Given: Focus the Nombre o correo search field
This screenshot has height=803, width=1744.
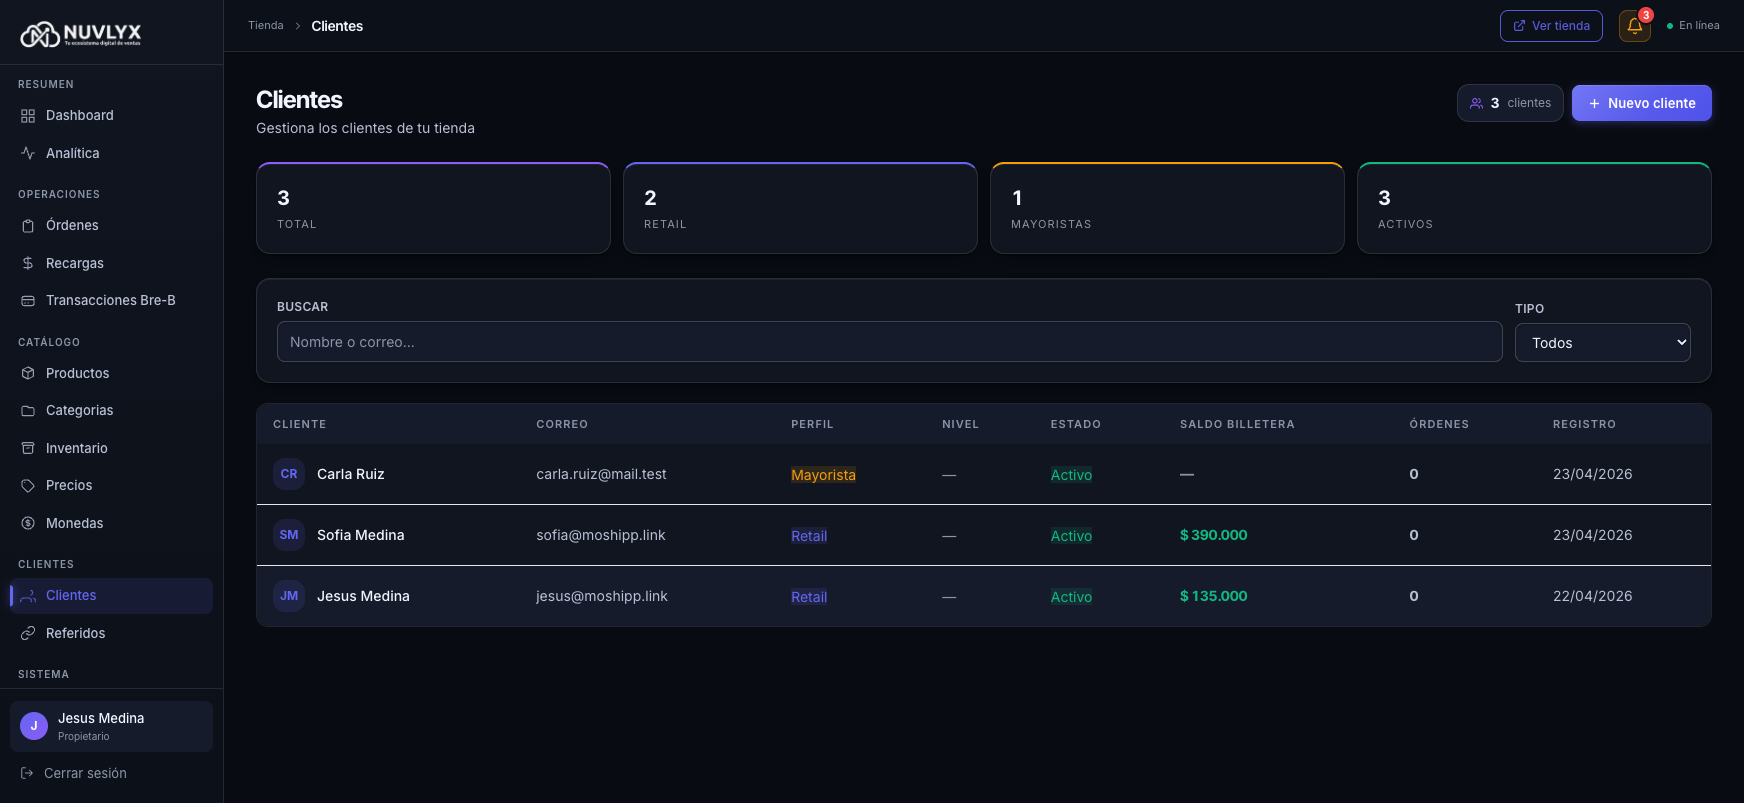Looking at the screenshot, I should pos(889,342).
